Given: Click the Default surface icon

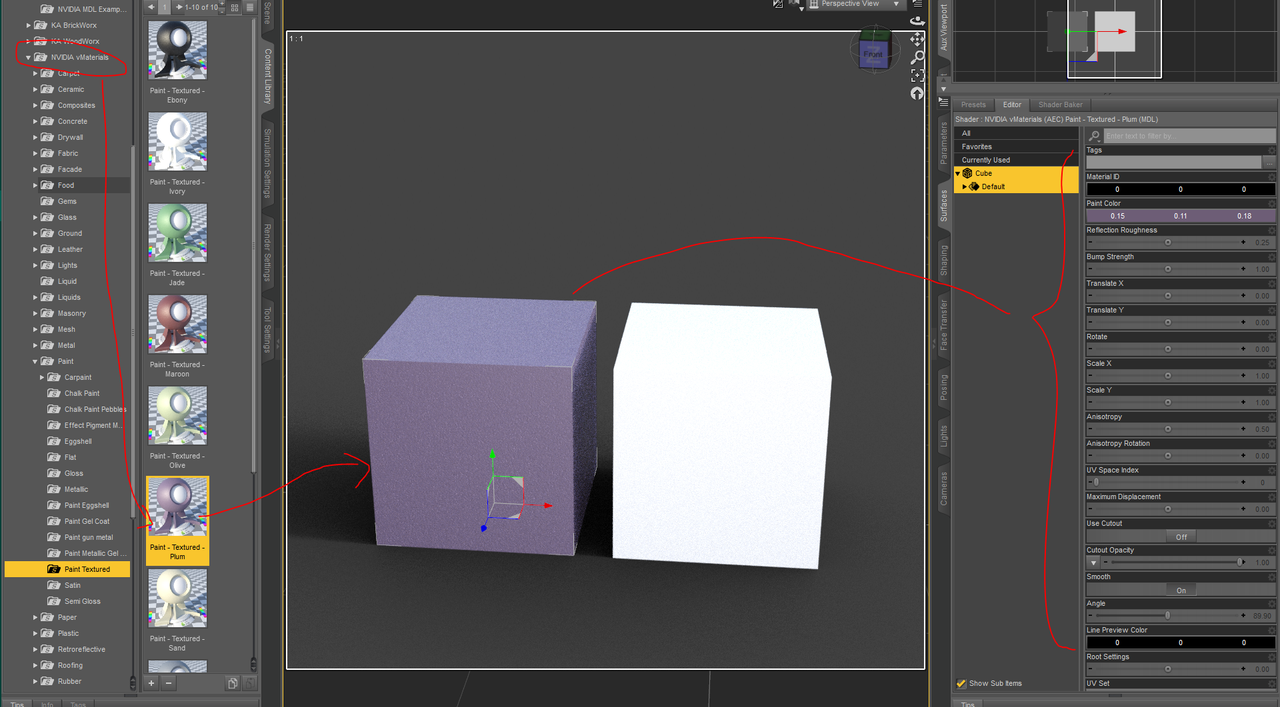Looking at the screenshot, I should (975, 186).
